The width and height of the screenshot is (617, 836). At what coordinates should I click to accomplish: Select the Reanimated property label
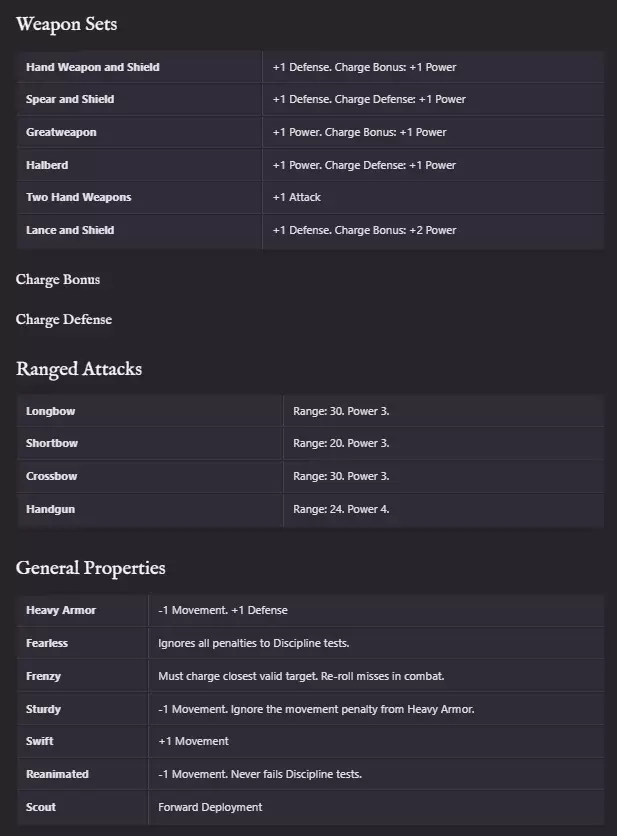click(57, 774)
